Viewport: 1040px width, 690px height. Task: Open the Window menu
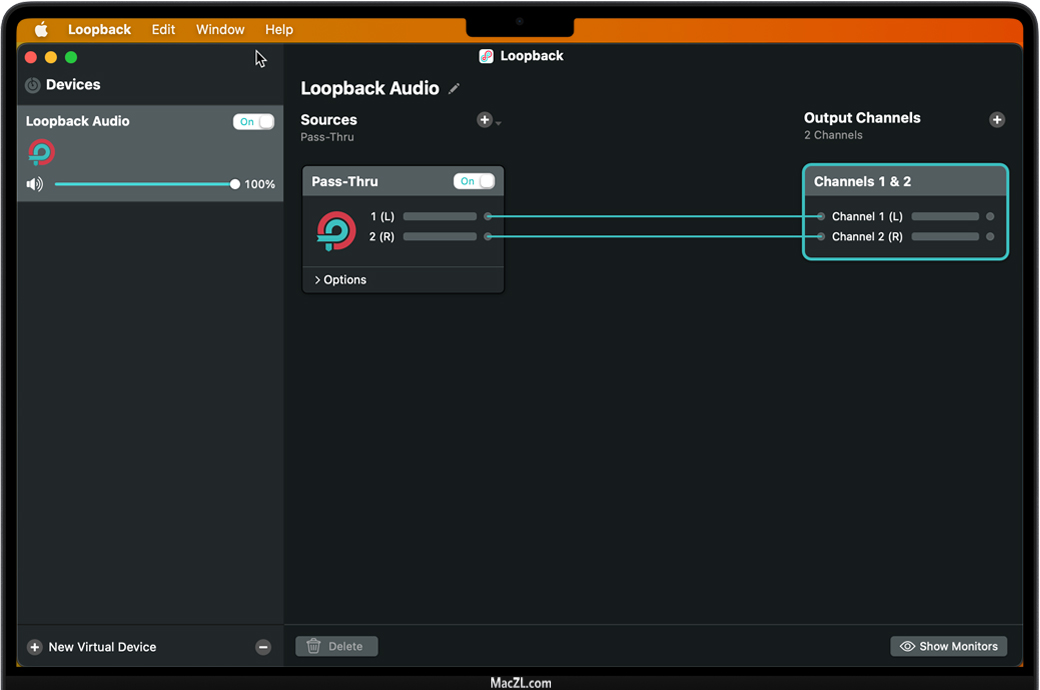(x=220, y=30)
